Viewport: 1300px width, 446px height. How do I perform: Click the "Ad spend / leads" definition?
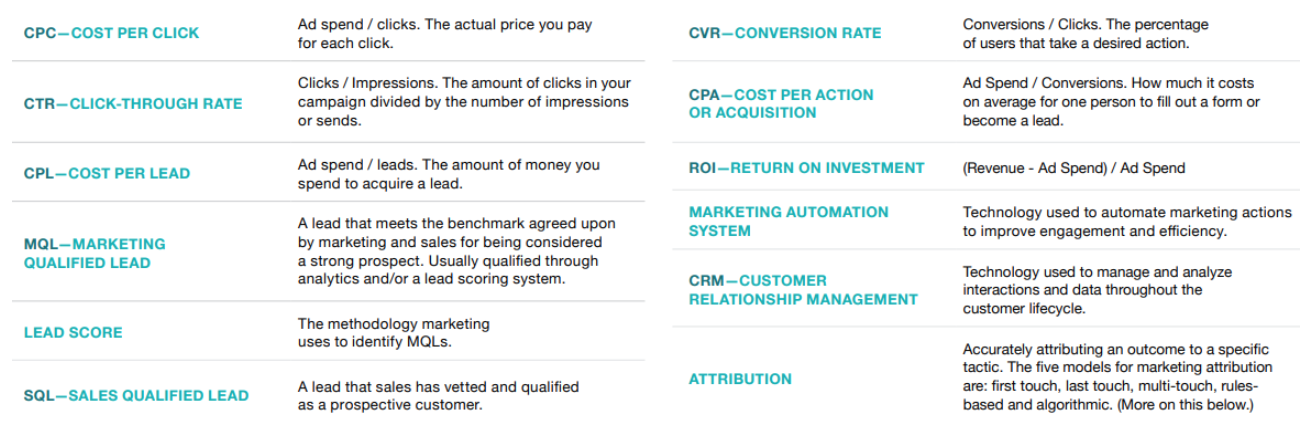tap(447, 173)
